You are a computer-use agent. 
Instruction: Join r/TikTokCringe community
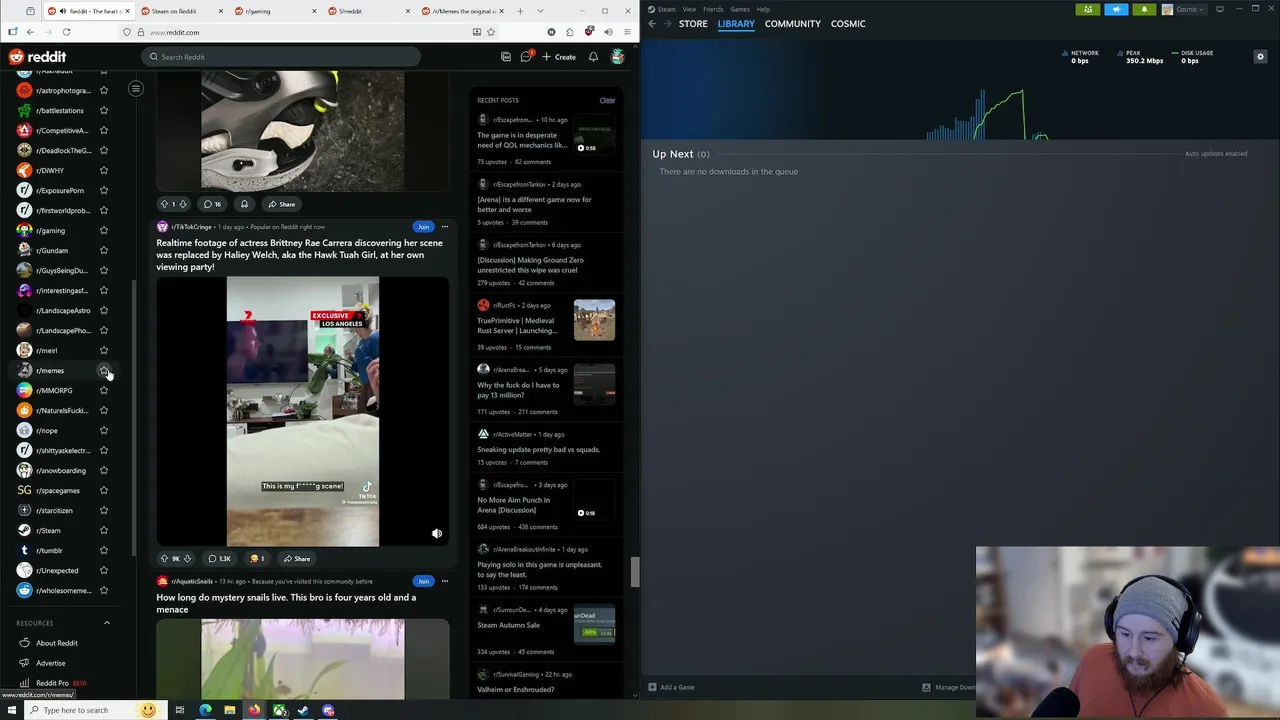coord(423,227)
